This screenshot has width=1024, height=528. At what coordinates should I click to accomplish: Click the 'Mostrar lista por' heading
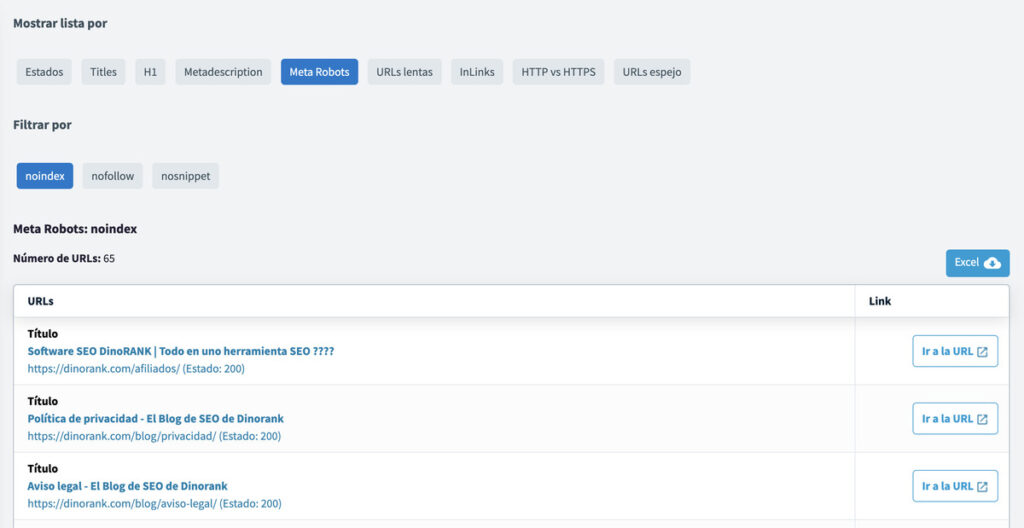(x=60, y=24)
